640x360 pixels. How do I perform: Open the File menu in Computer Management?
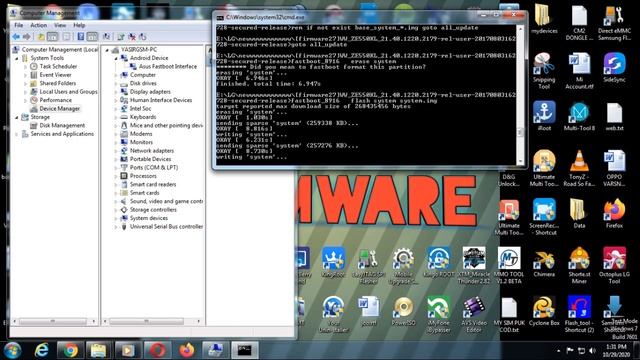pyautogui.click(x=19, y=25)
